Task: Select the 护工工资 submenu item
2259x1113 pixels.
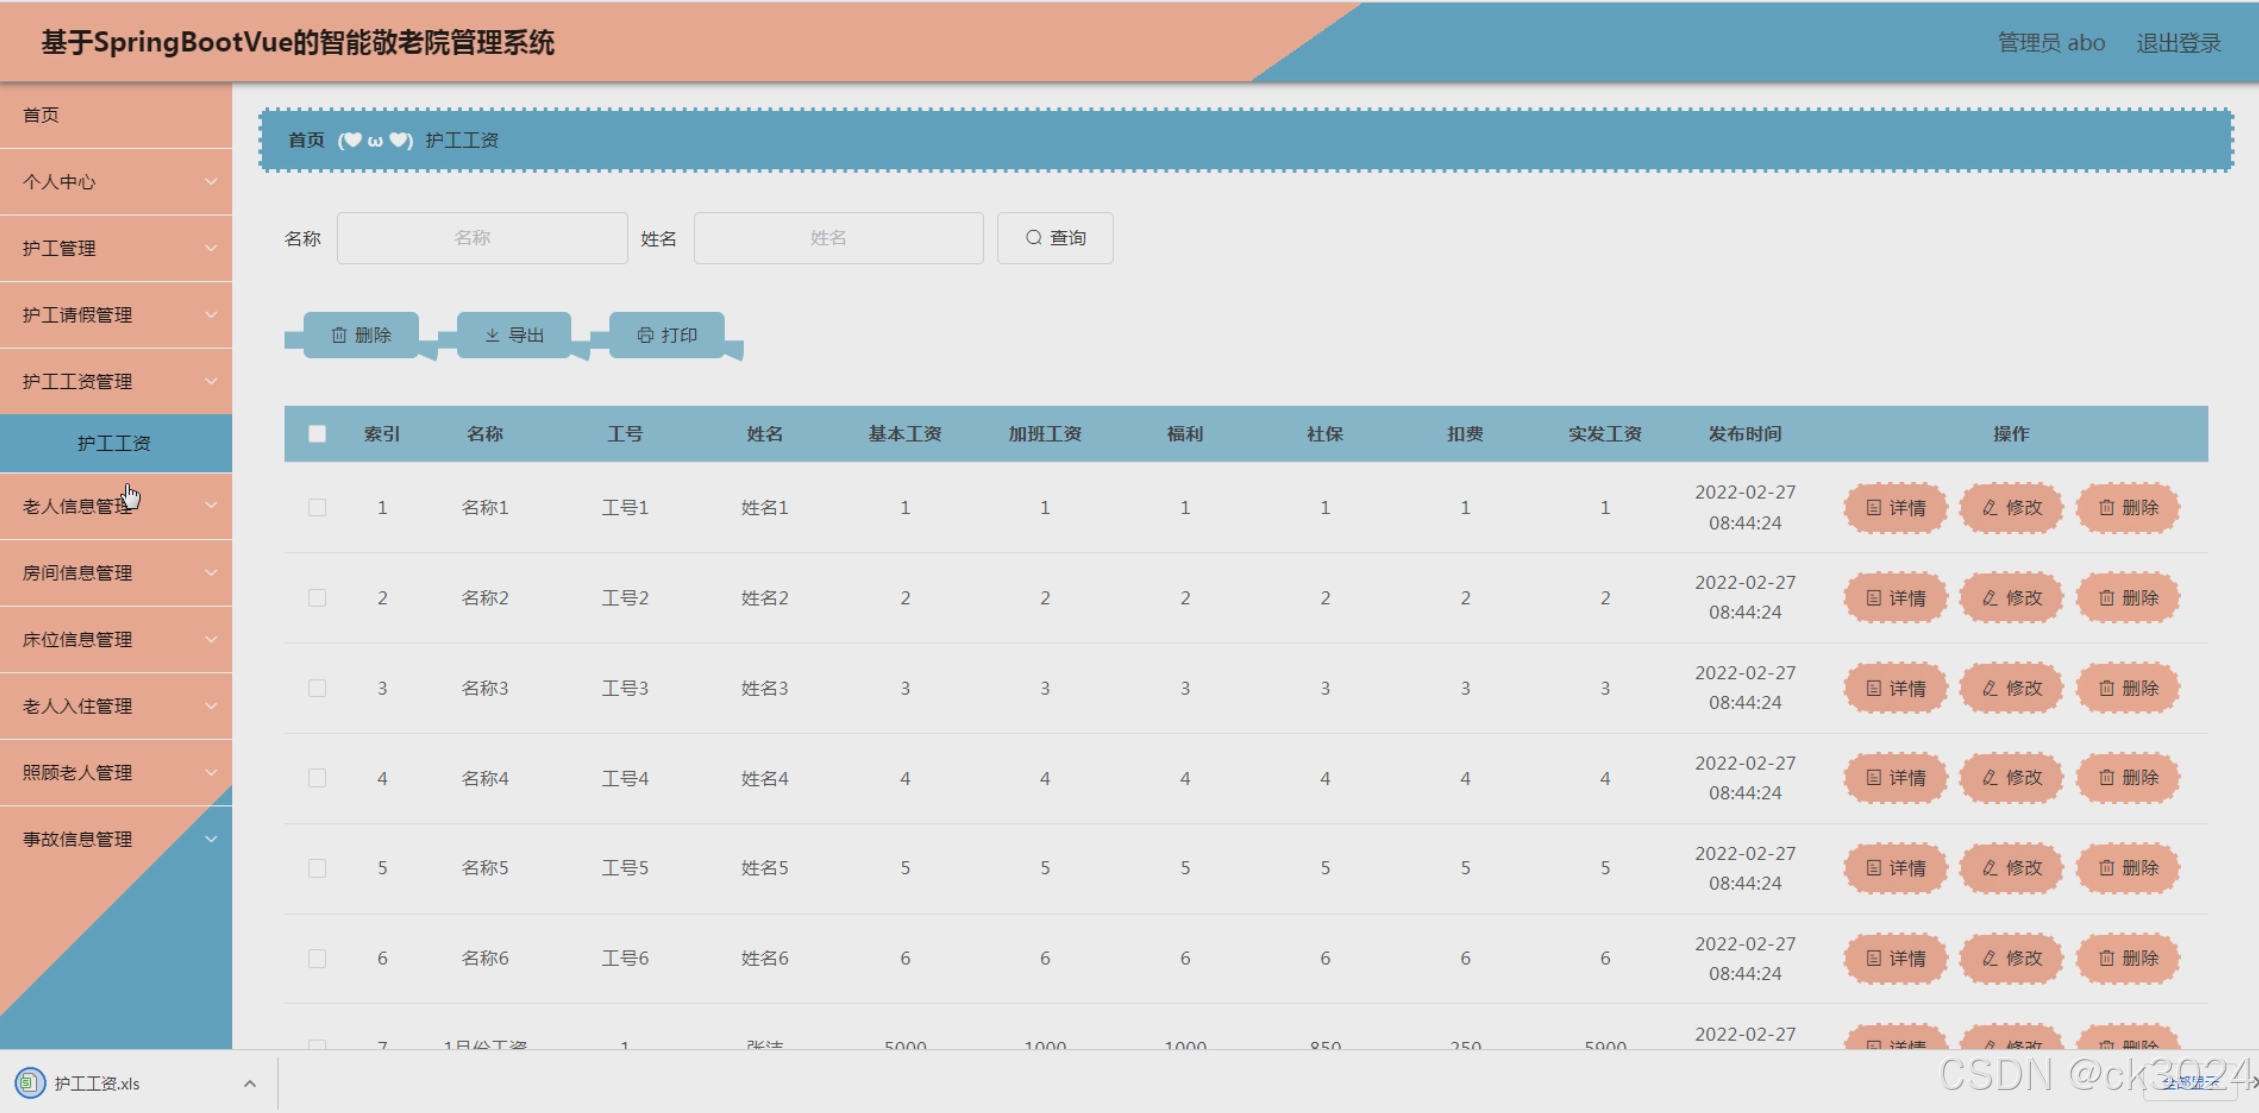Action: [x=114, y=443]
